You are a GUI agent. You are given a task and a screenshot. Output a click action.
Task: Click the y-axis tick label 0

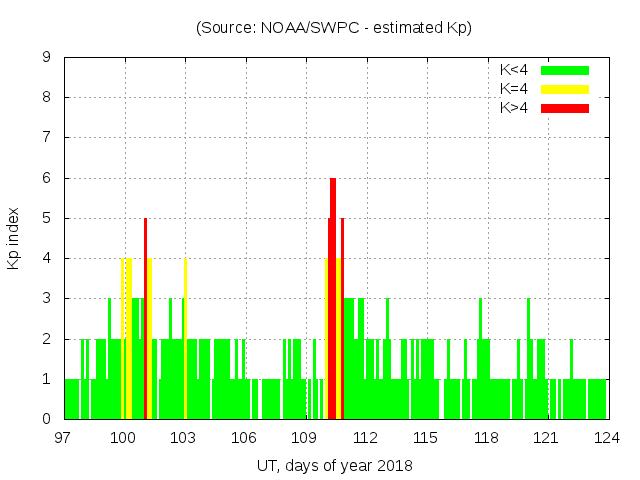coord(47,419)
